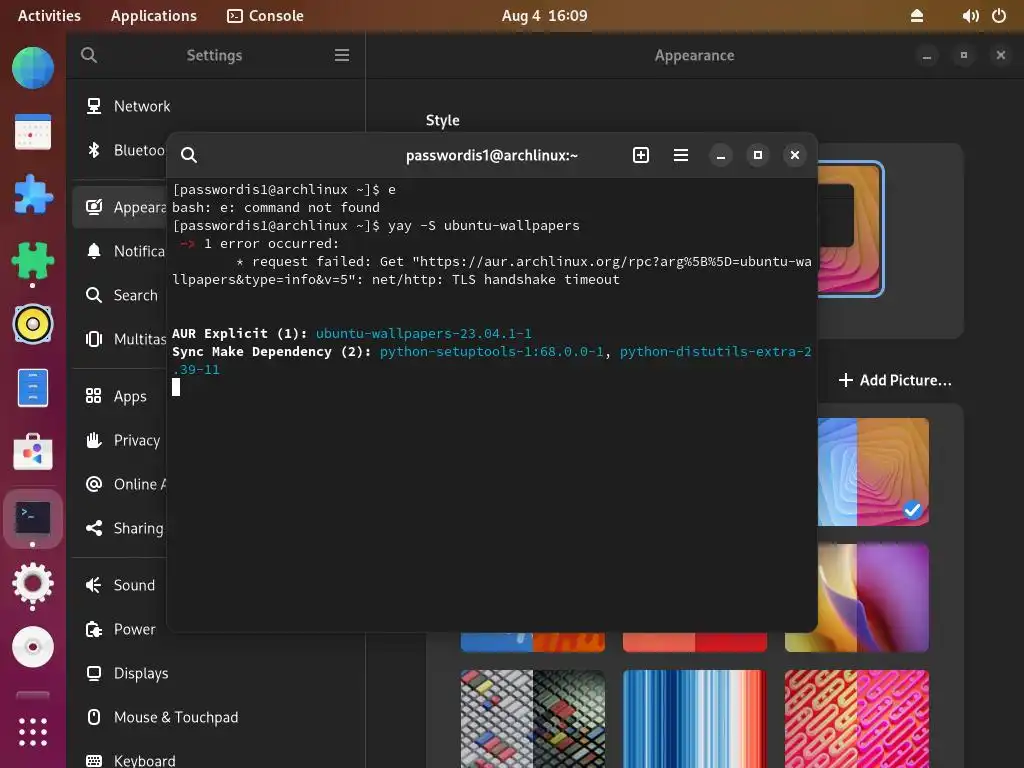This screenshot has height=768, width=1024.
Task: Show all applications grid in dock
Action: click(x=33, y=731)
